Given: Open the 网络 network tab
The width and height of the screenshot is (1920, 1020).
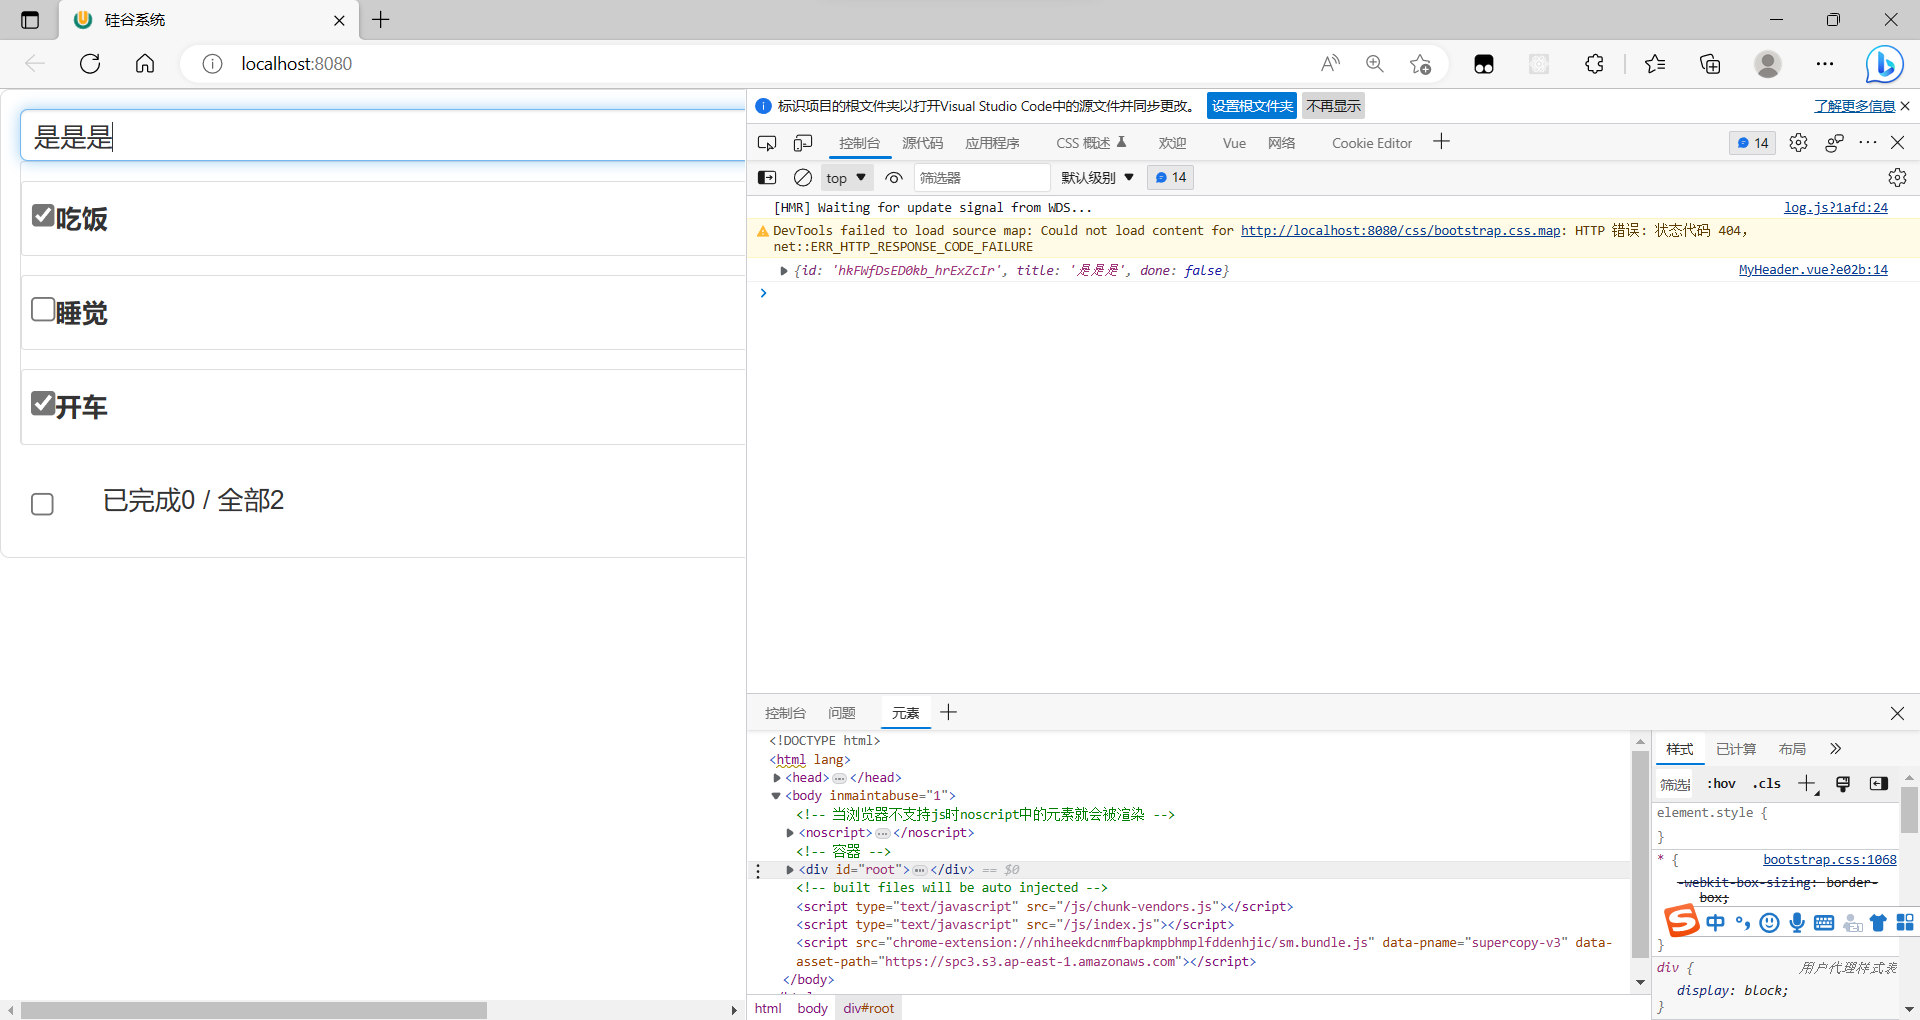Looking at the screenshot, I should click(1281, 143).
